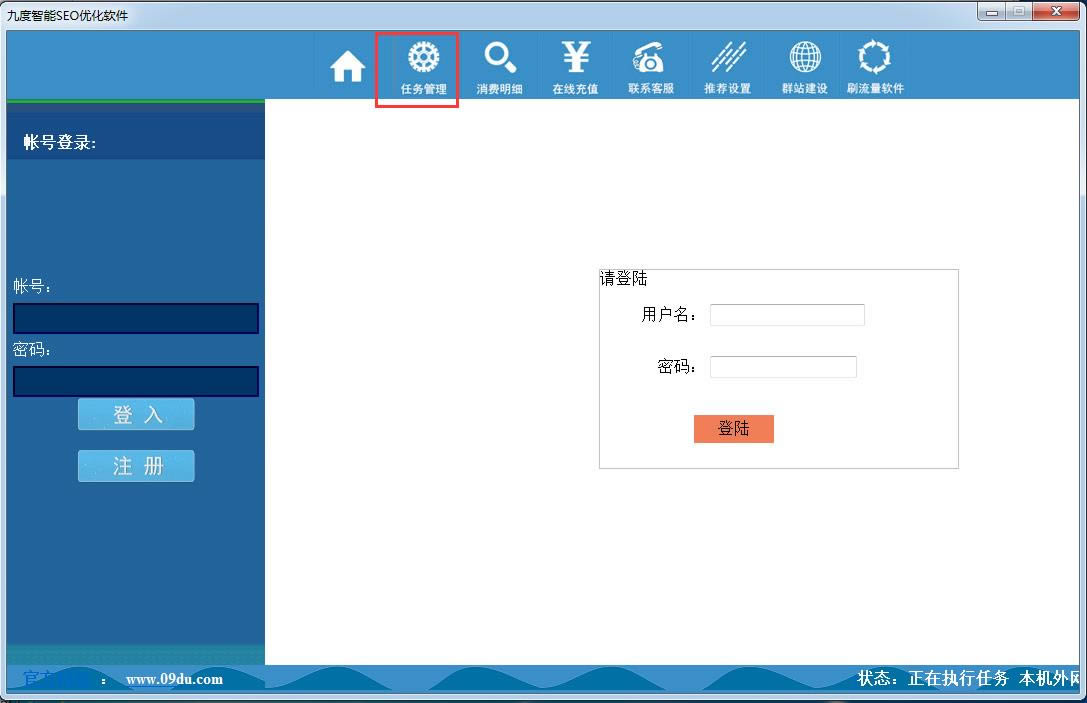Click the 注册 register button

click(x=136, y=466)
